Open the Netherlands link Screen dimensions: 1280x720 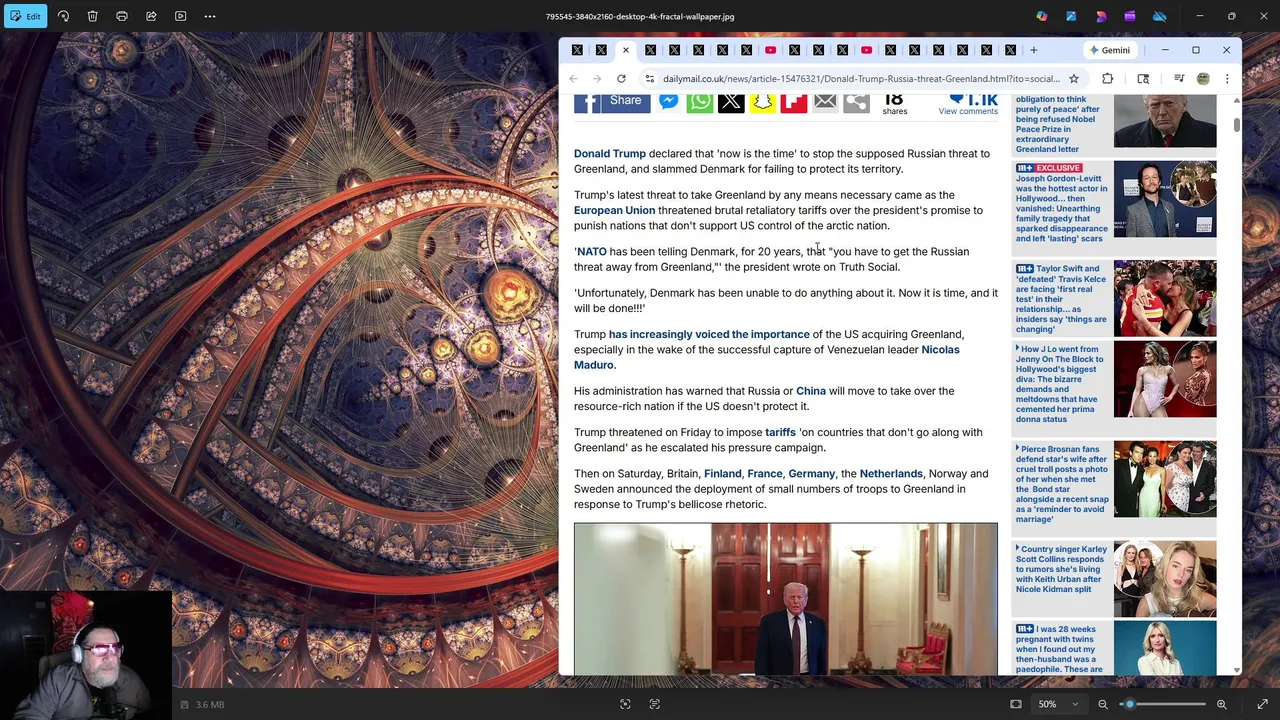[x=891, y=473]
